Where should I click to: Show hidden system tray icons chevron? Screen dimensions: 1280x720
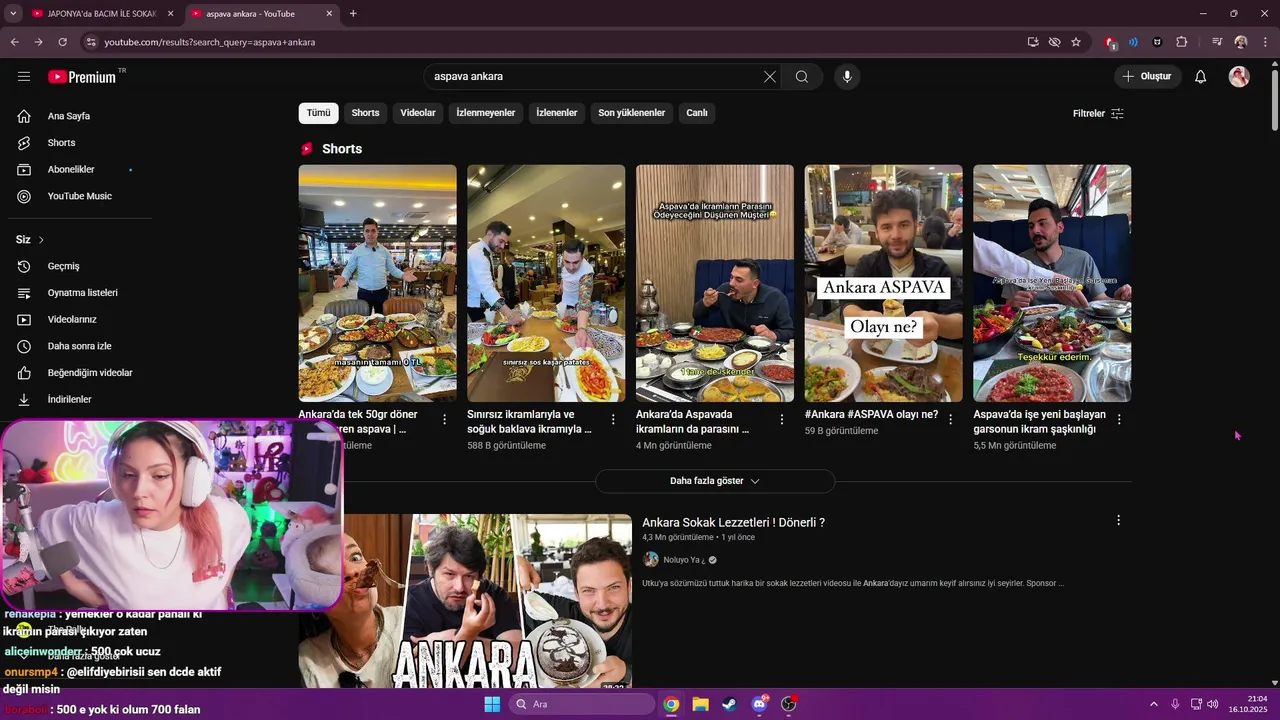tap(1156, 704)
